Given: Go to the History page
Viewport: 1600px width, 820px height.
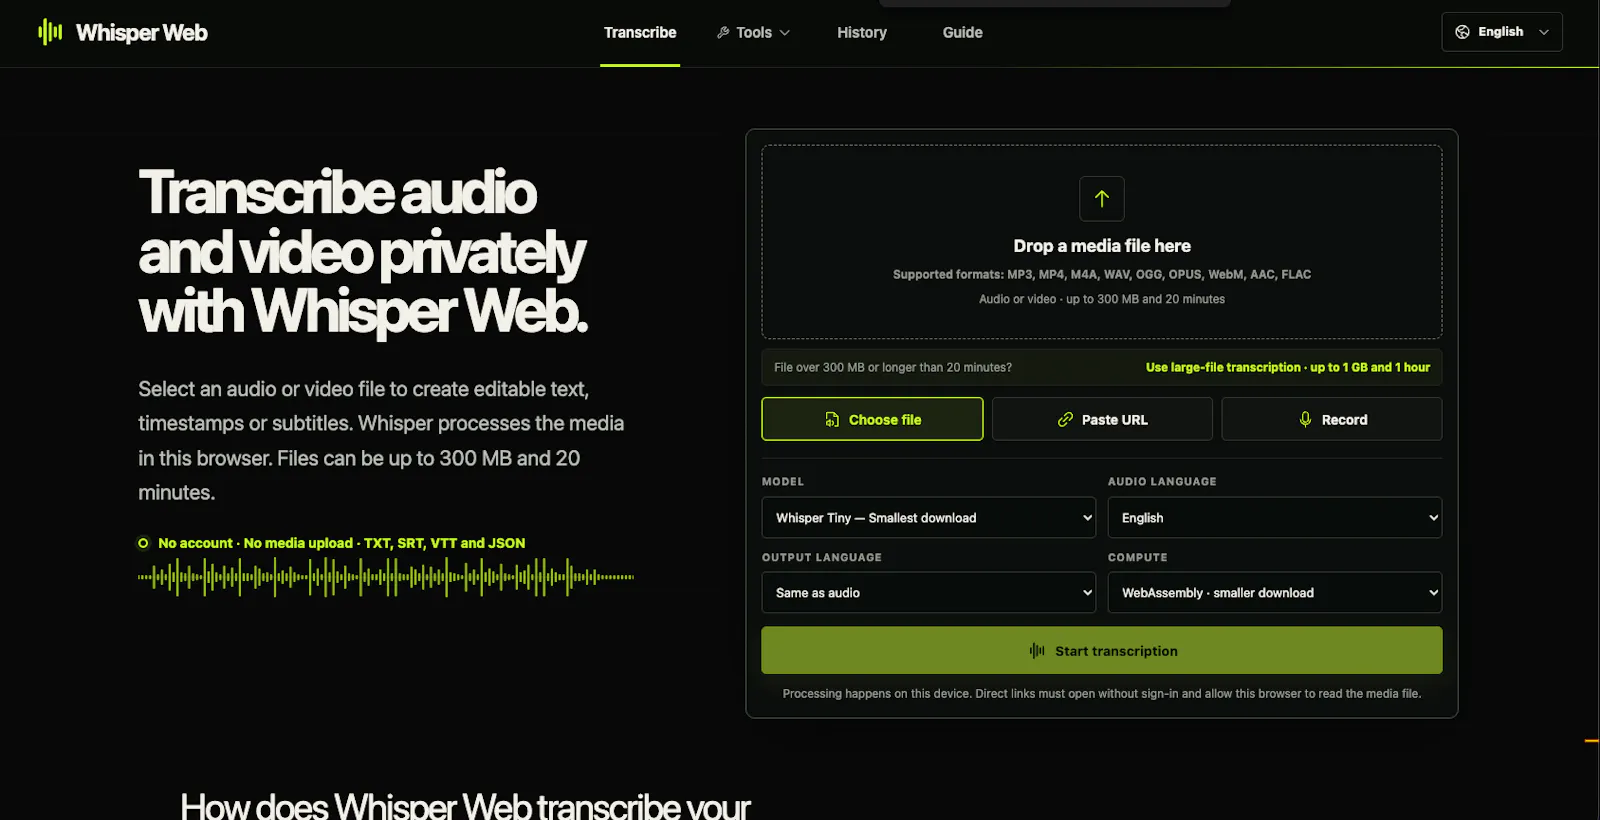Looking at the screenshot, I should (x=862, y=32).
